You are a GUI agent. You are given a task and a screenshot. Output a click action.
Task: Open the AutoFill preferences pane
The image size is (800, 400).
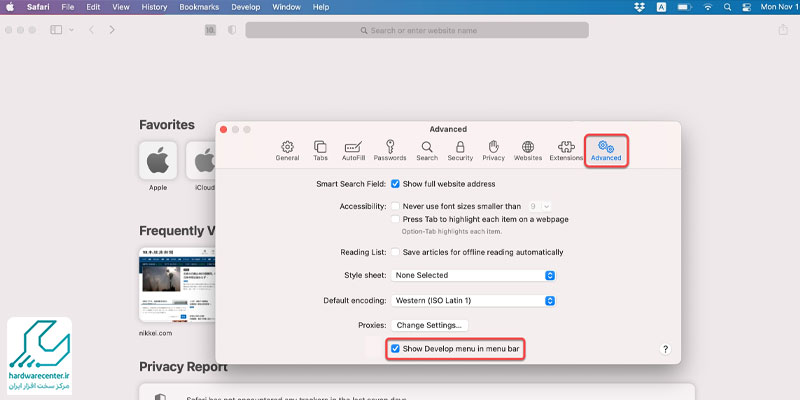(x=353, y=151)
